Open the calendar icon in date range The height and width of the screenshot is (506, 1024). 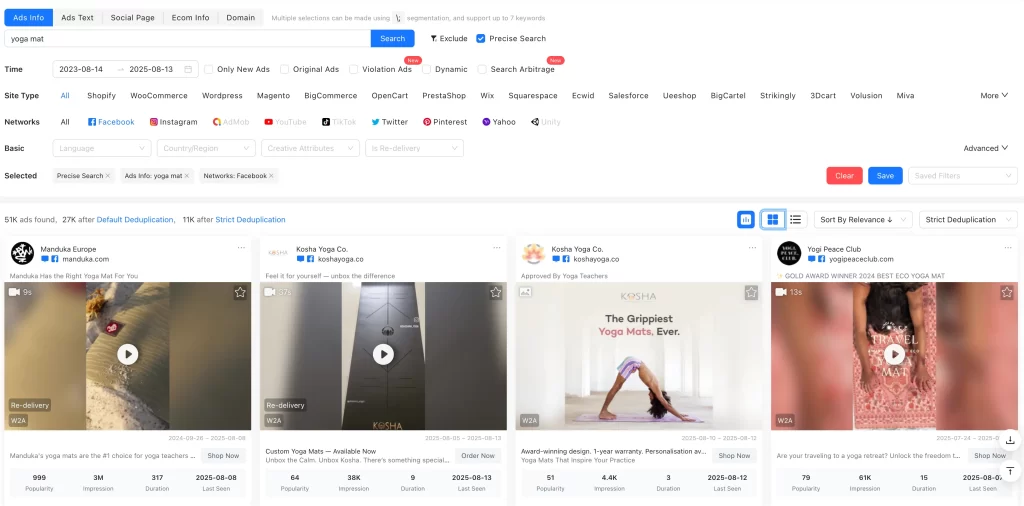point(188,69)
